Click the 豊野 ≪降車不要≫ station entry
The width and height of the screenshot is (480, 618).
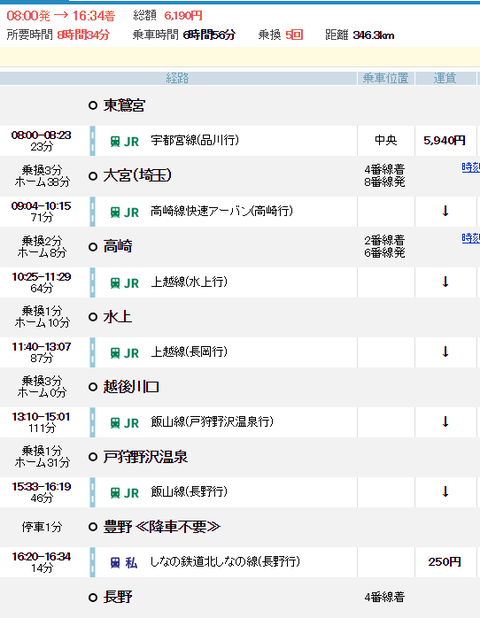tap(162, 527)
